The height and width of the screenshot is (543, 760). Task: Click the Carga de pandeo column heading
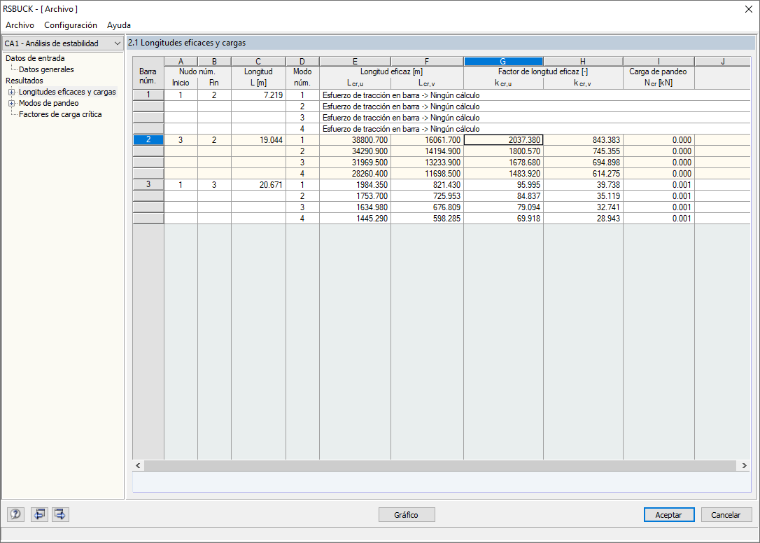coord(658,72)
